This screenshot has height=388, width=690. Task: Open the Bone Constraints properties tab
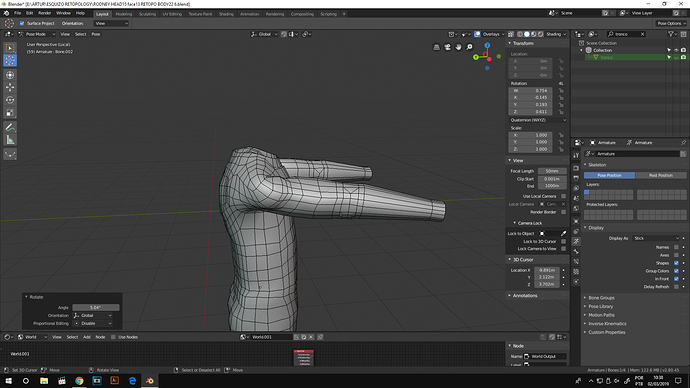coord(576,262)
